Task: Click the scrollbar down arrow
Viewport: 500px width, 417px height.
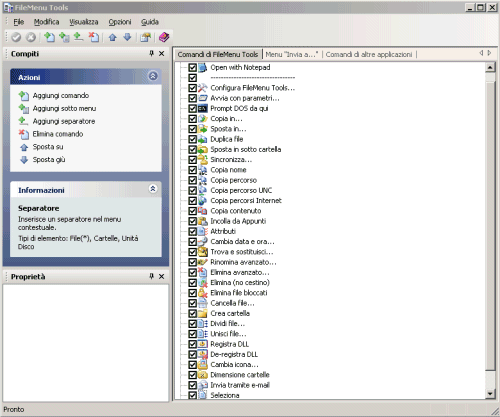Action: click(x=490, y=394)
